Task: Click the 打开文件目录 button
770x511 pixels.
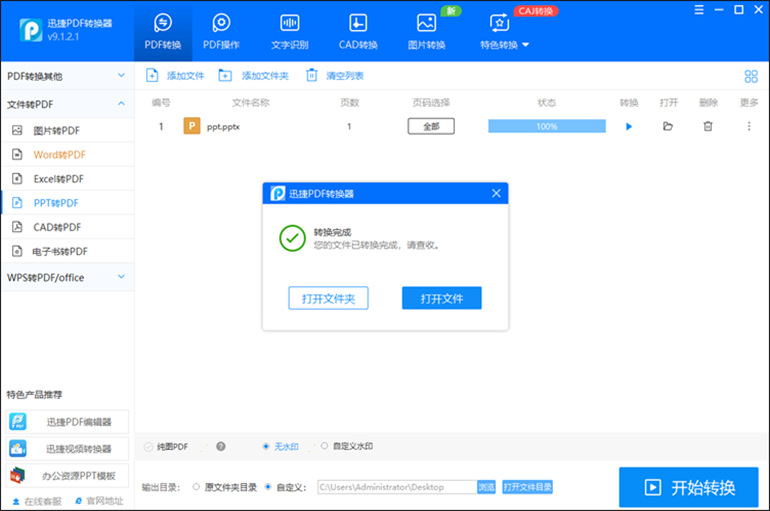Action: point(527,487)
